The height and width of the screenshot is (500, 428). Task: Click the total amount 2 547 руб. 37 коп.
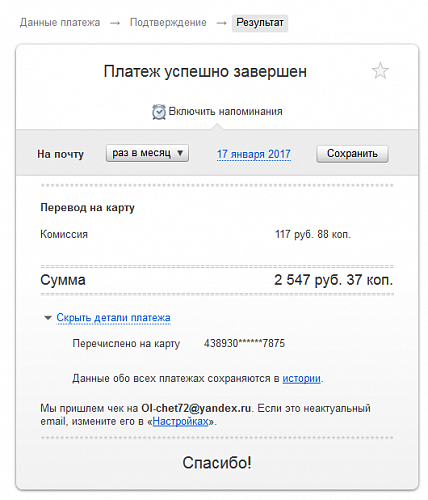click(334, 280)
